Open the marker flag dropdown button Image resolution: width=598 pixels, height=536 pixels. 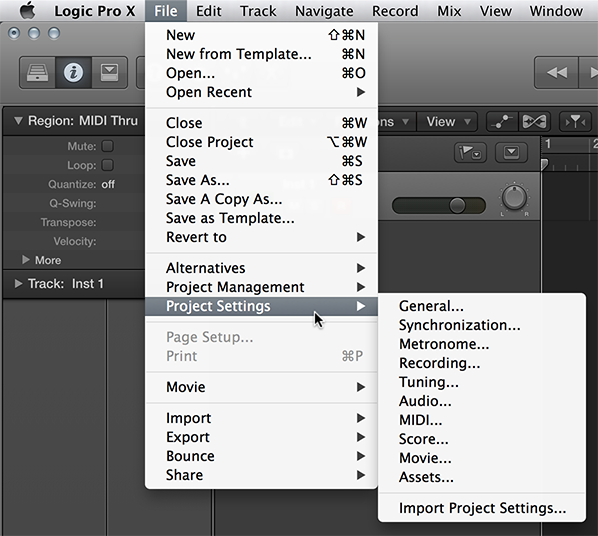[470, 153]
